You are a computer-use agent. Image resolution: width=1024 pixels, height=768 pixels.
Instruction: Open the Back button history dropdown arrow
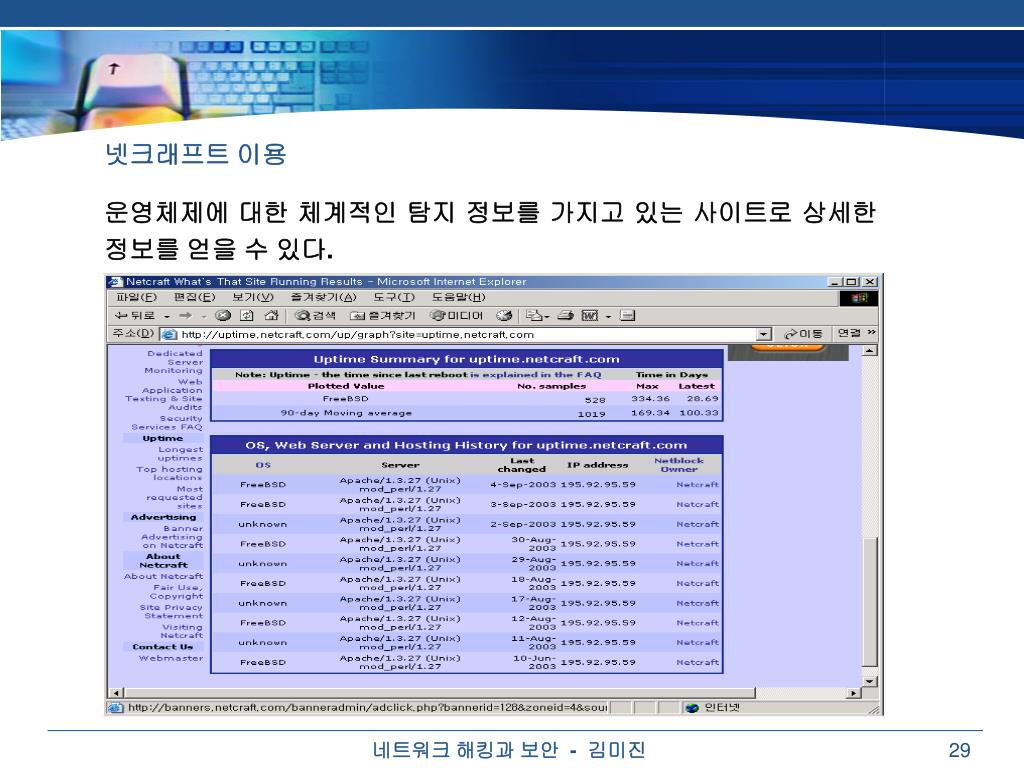click(x=167, y=316)
